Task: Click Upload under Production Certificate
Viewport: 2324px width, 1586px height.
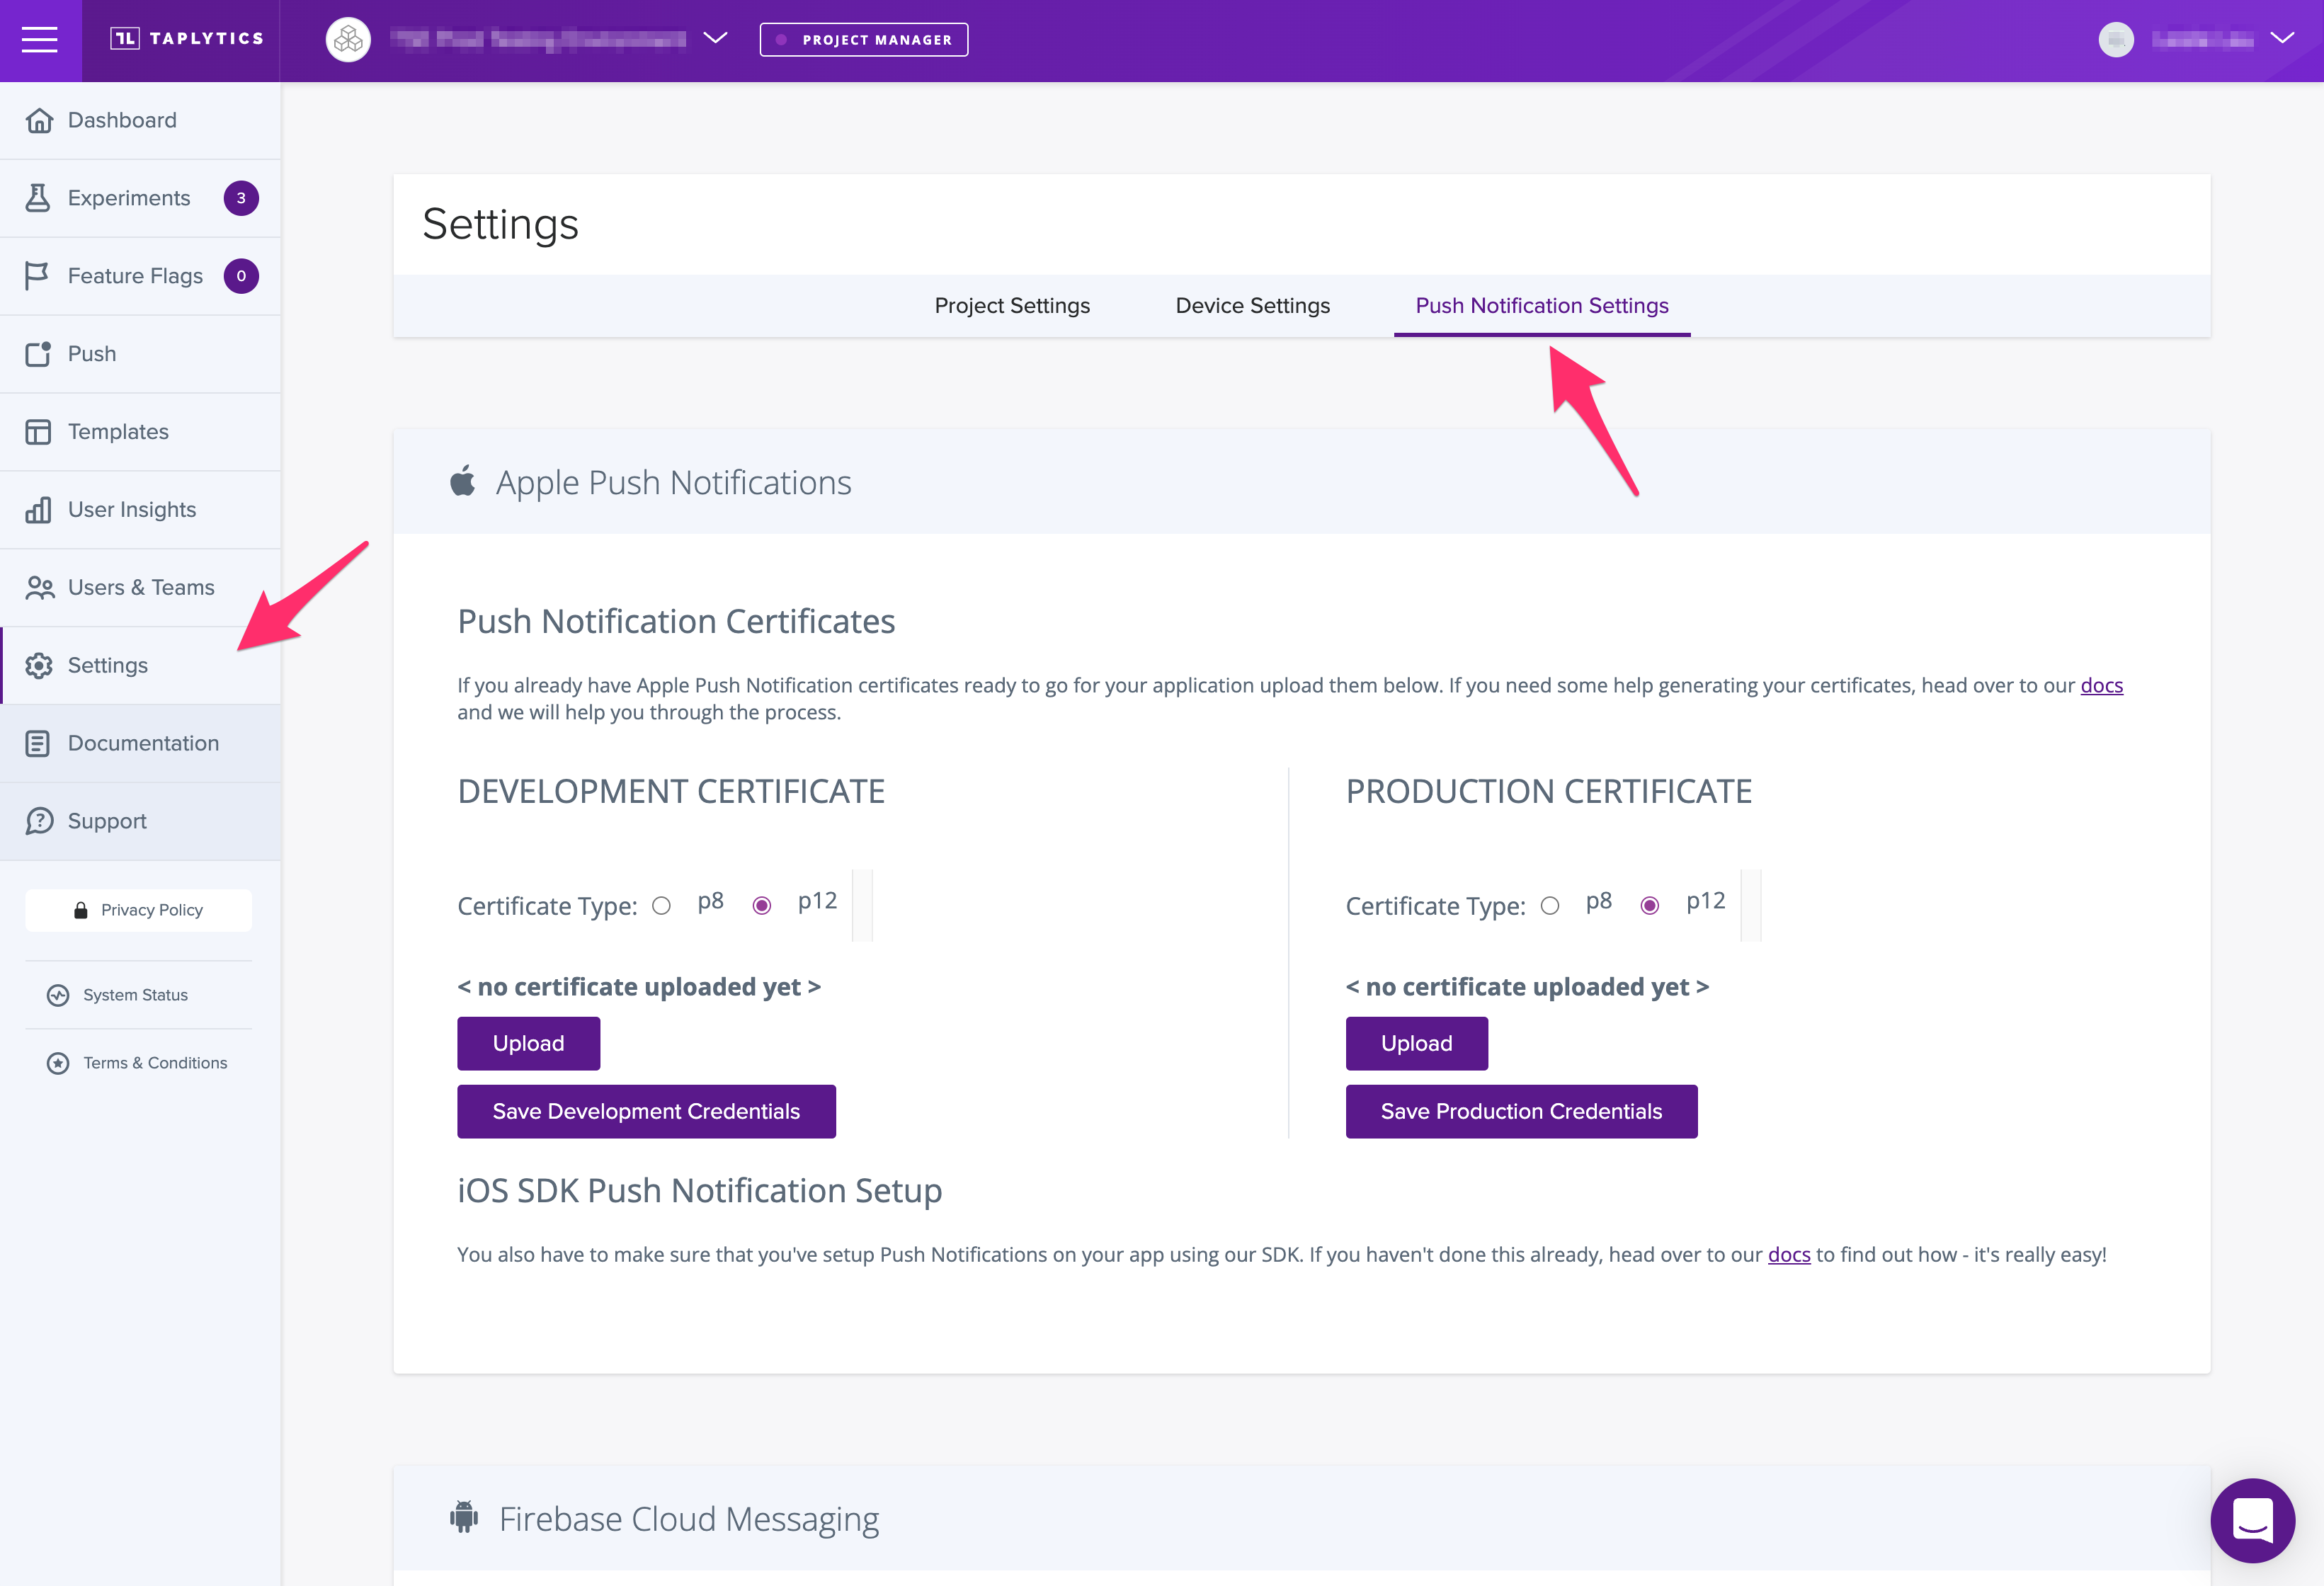Action: click(1416, 1043)
